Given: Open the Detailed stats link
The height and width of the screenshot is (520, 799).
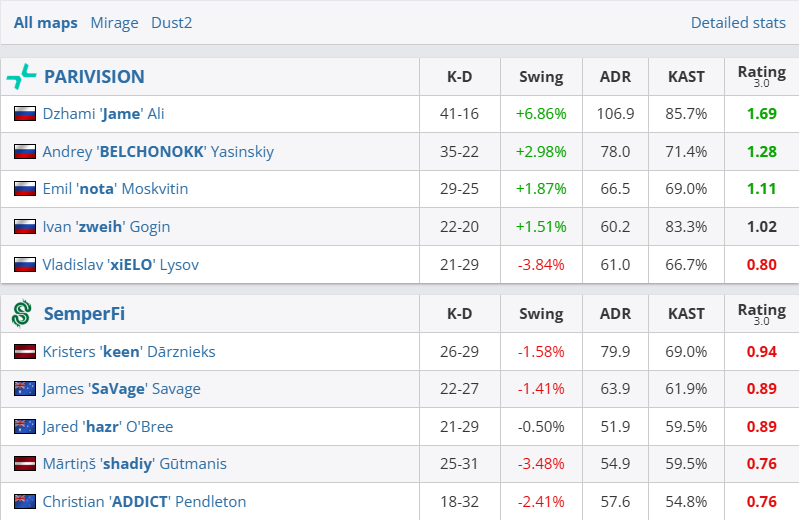Looking at the screenshot, I should click(738, 23).
